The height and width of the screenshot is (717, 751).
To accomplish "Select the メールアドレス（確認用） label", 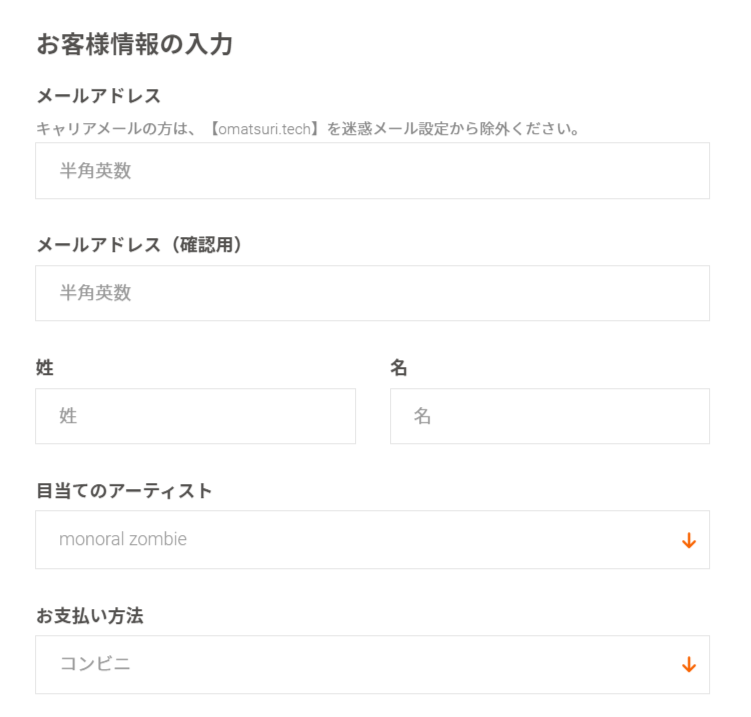I will 140,245.
